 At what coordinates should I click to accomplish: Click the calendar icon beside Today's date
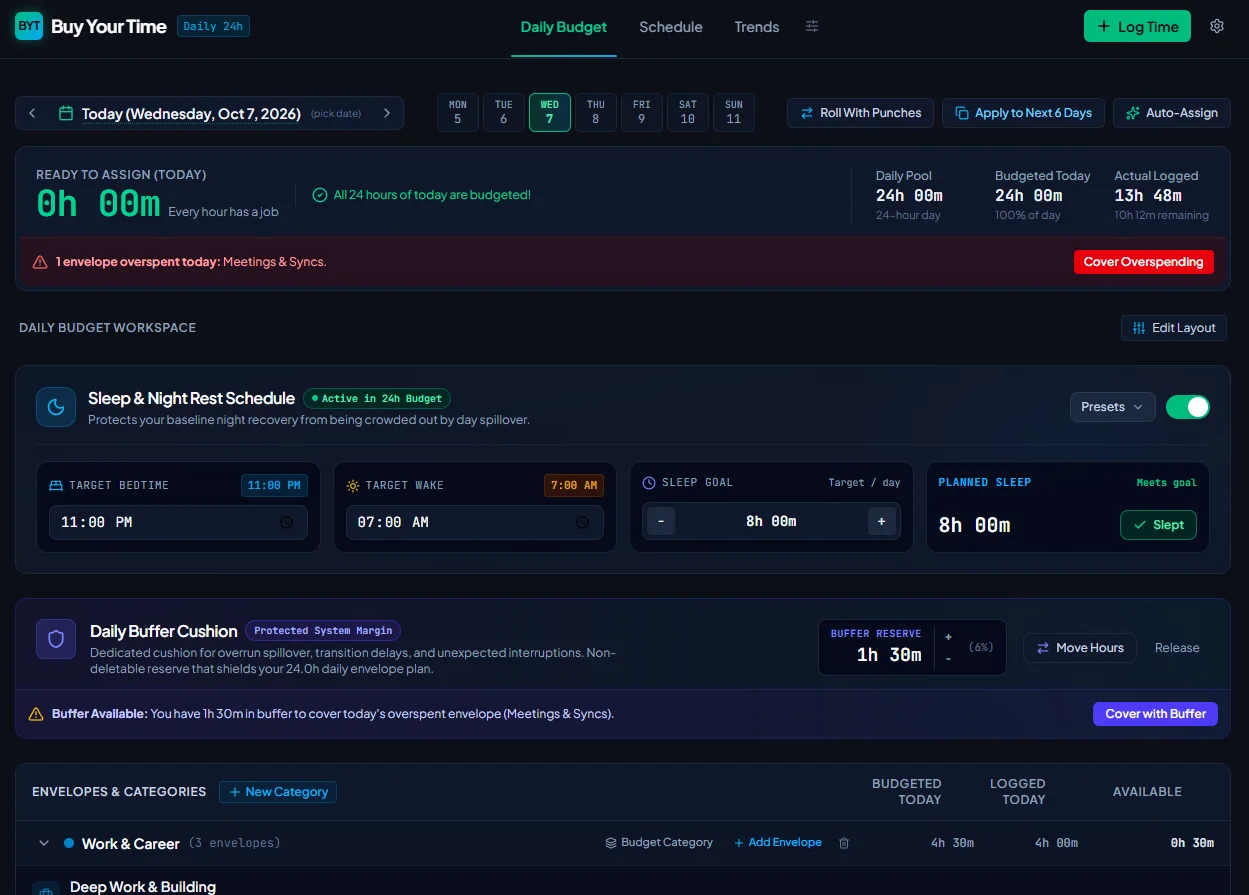click(66, 113)
